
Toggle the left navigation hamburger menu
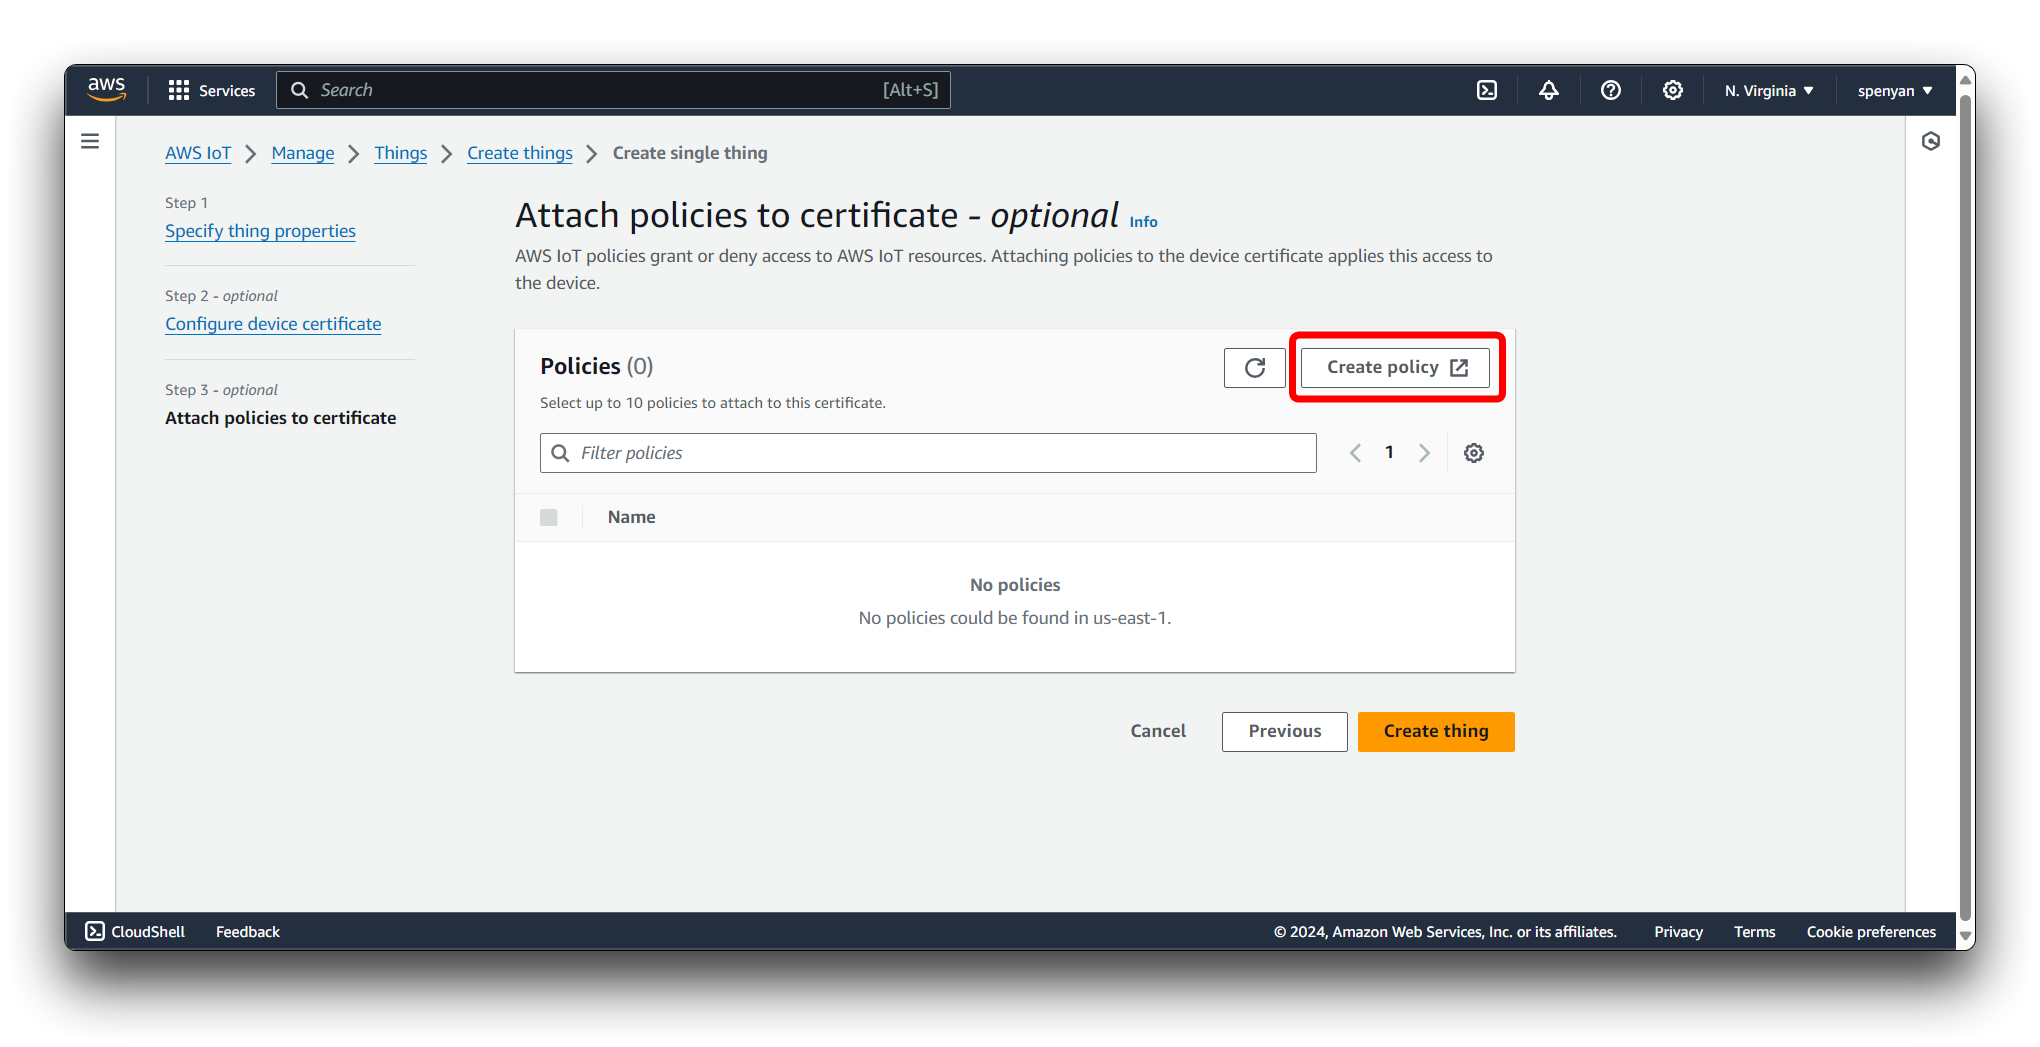90,141
